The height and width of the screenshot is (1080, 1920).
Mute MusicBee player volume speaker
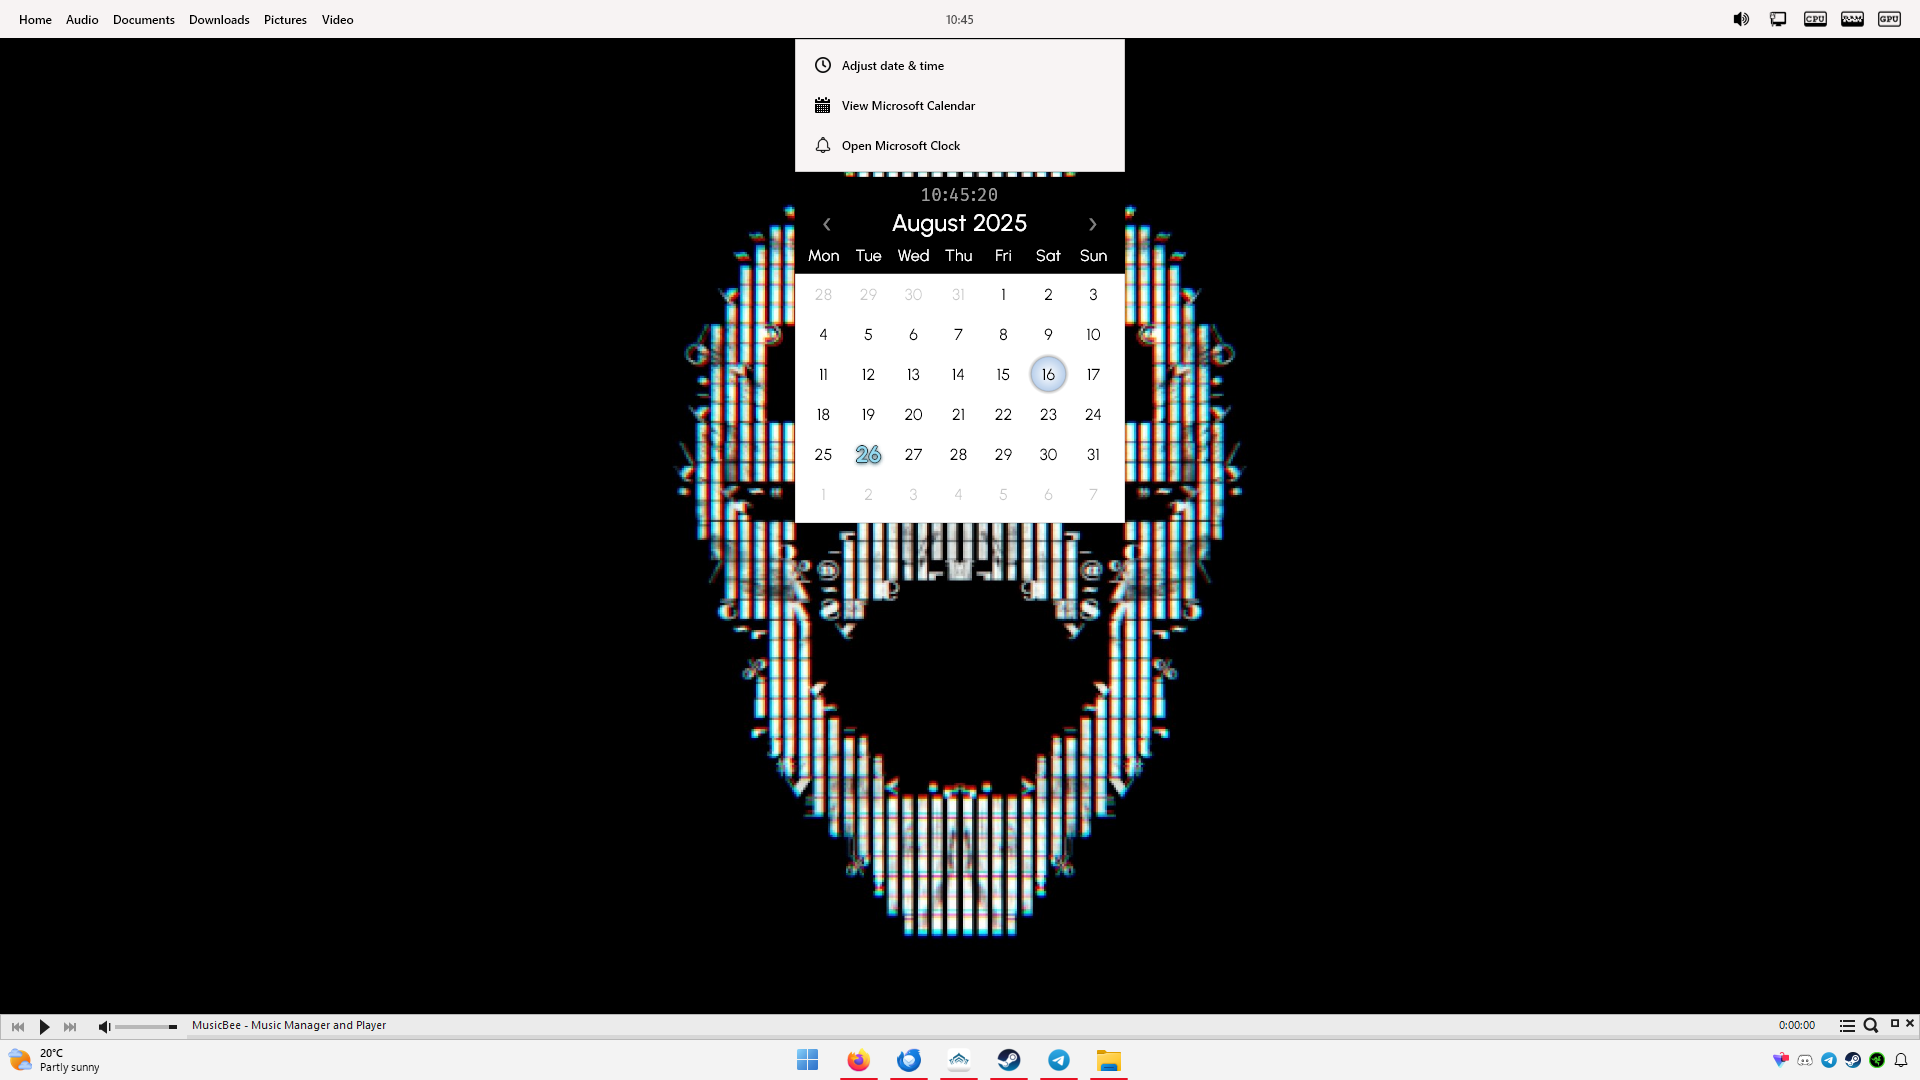(104, 1026)
